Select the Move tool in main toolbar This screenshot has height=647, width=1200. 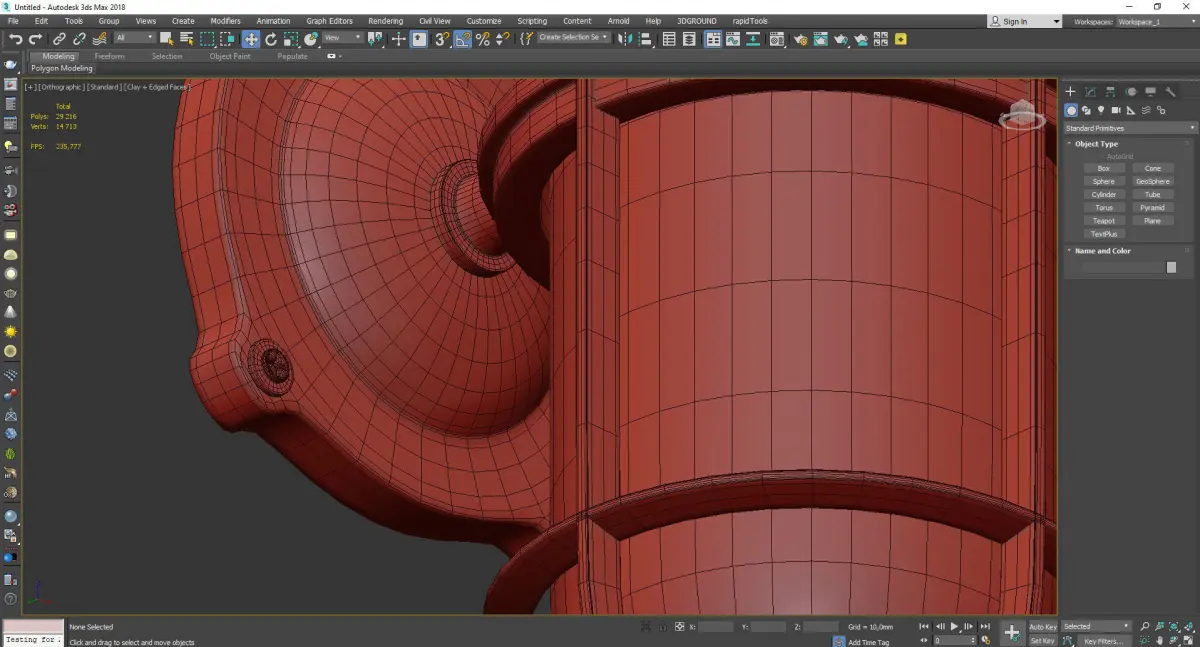point(250,39)
